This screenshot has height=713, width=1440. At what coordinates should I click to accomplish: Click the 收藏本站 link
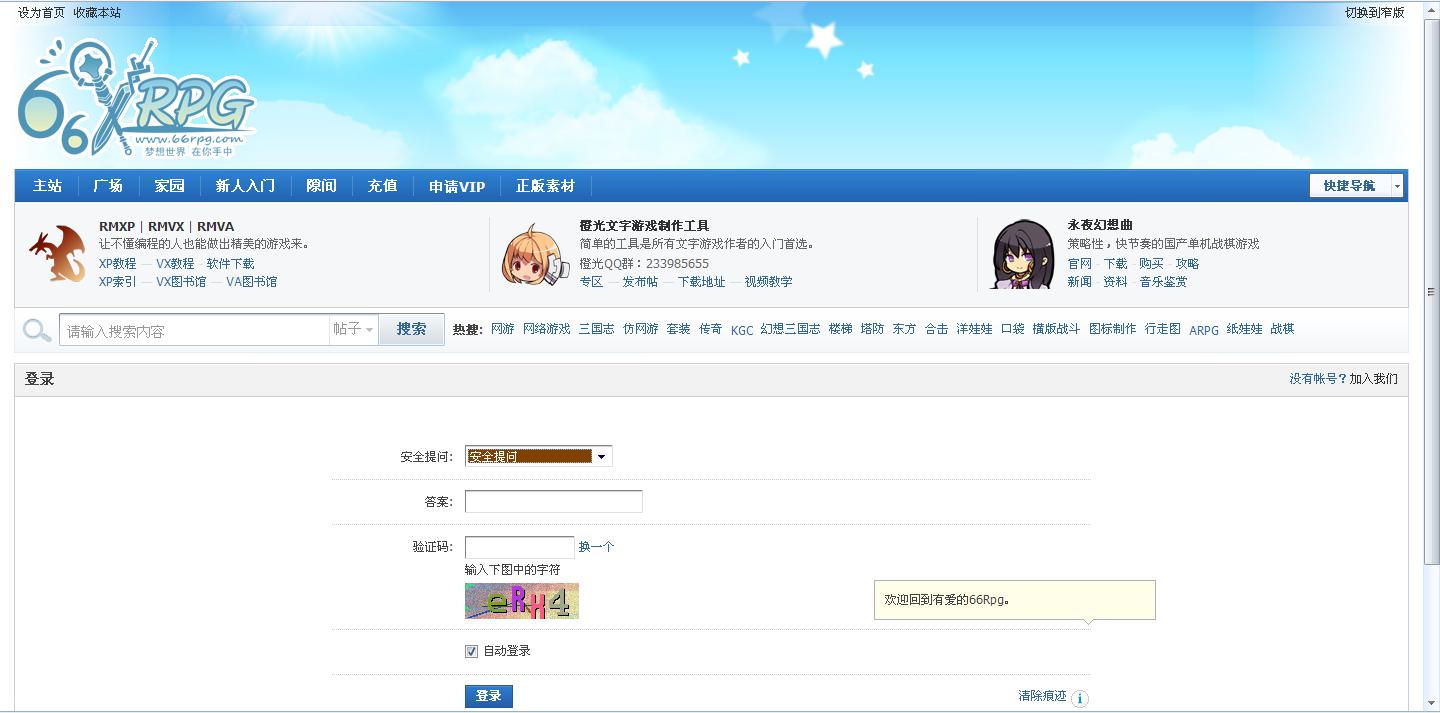[97, 13]
